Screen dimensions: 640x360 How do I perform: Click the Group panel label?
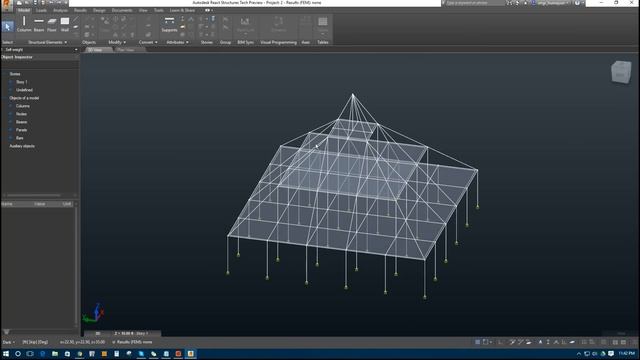[x=225, y=42]
